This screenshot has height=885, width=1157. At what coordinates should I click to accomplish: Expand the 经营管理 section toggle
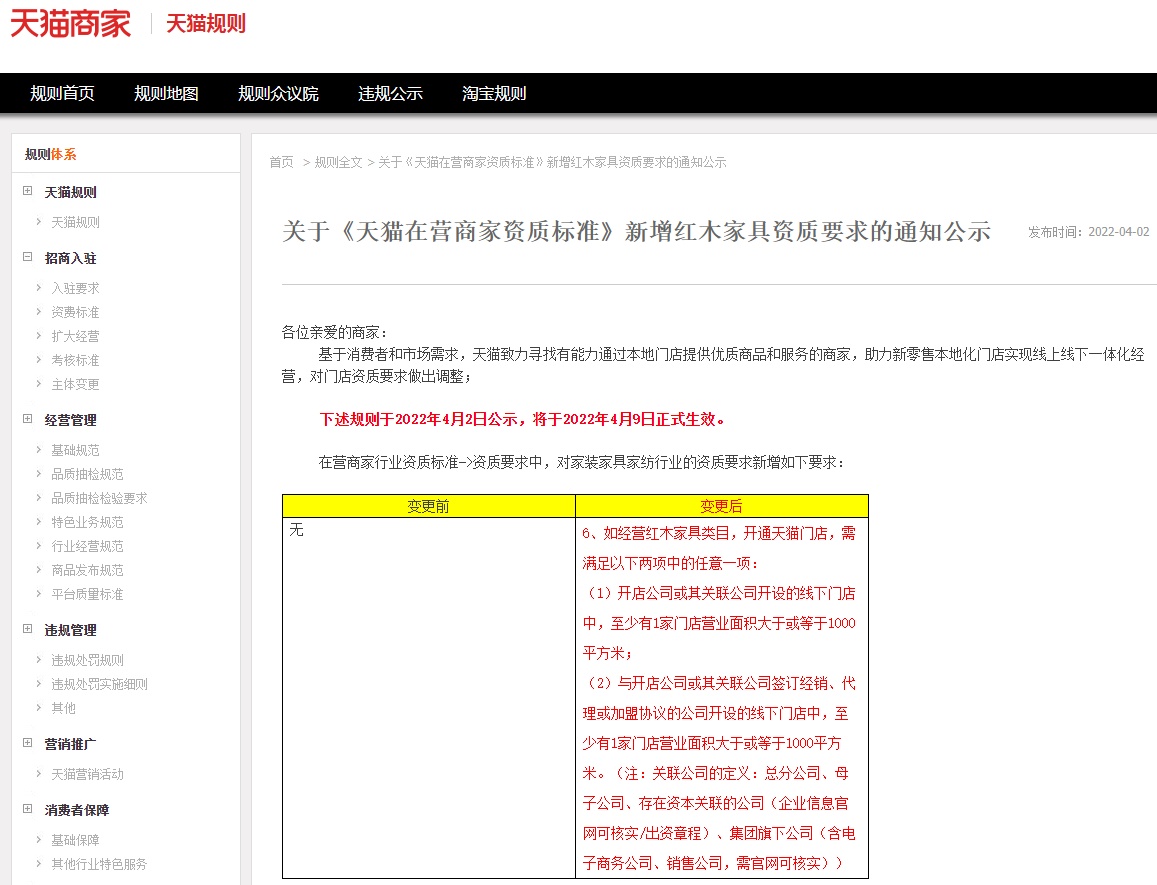point(27,419)
